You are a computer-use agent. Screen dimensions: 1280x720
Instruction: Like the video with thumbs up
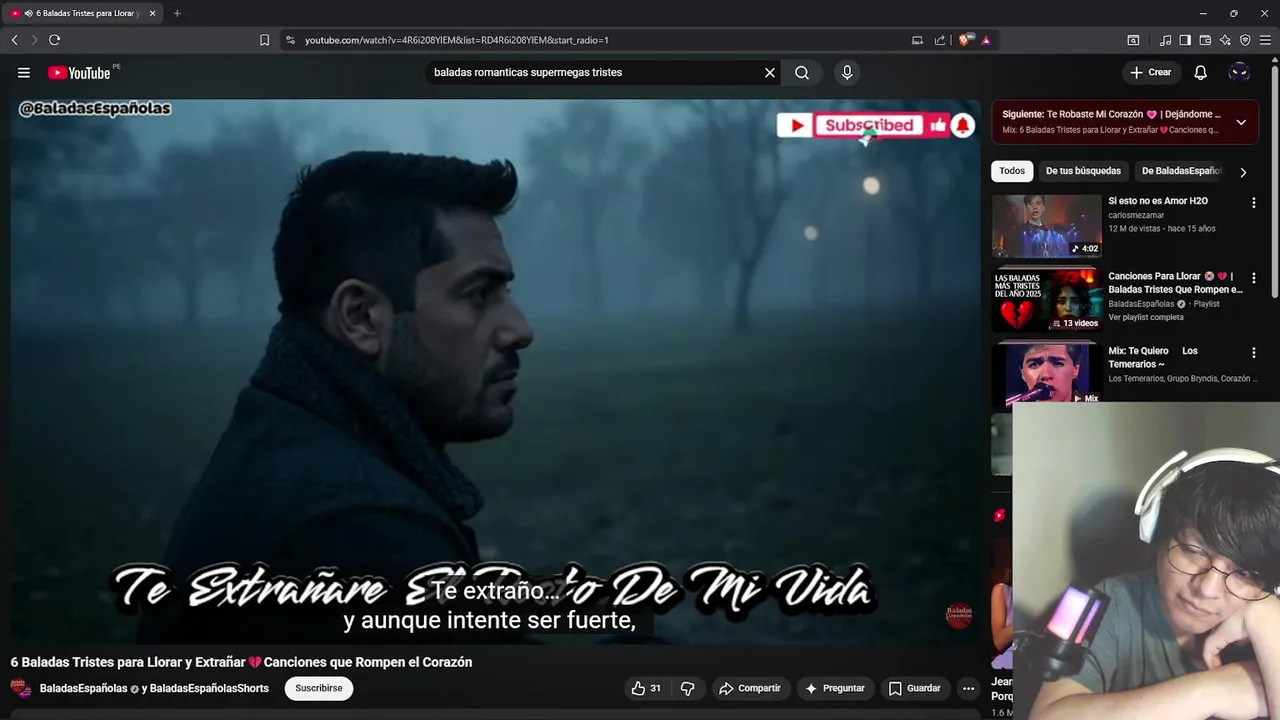tap(645, 688)
